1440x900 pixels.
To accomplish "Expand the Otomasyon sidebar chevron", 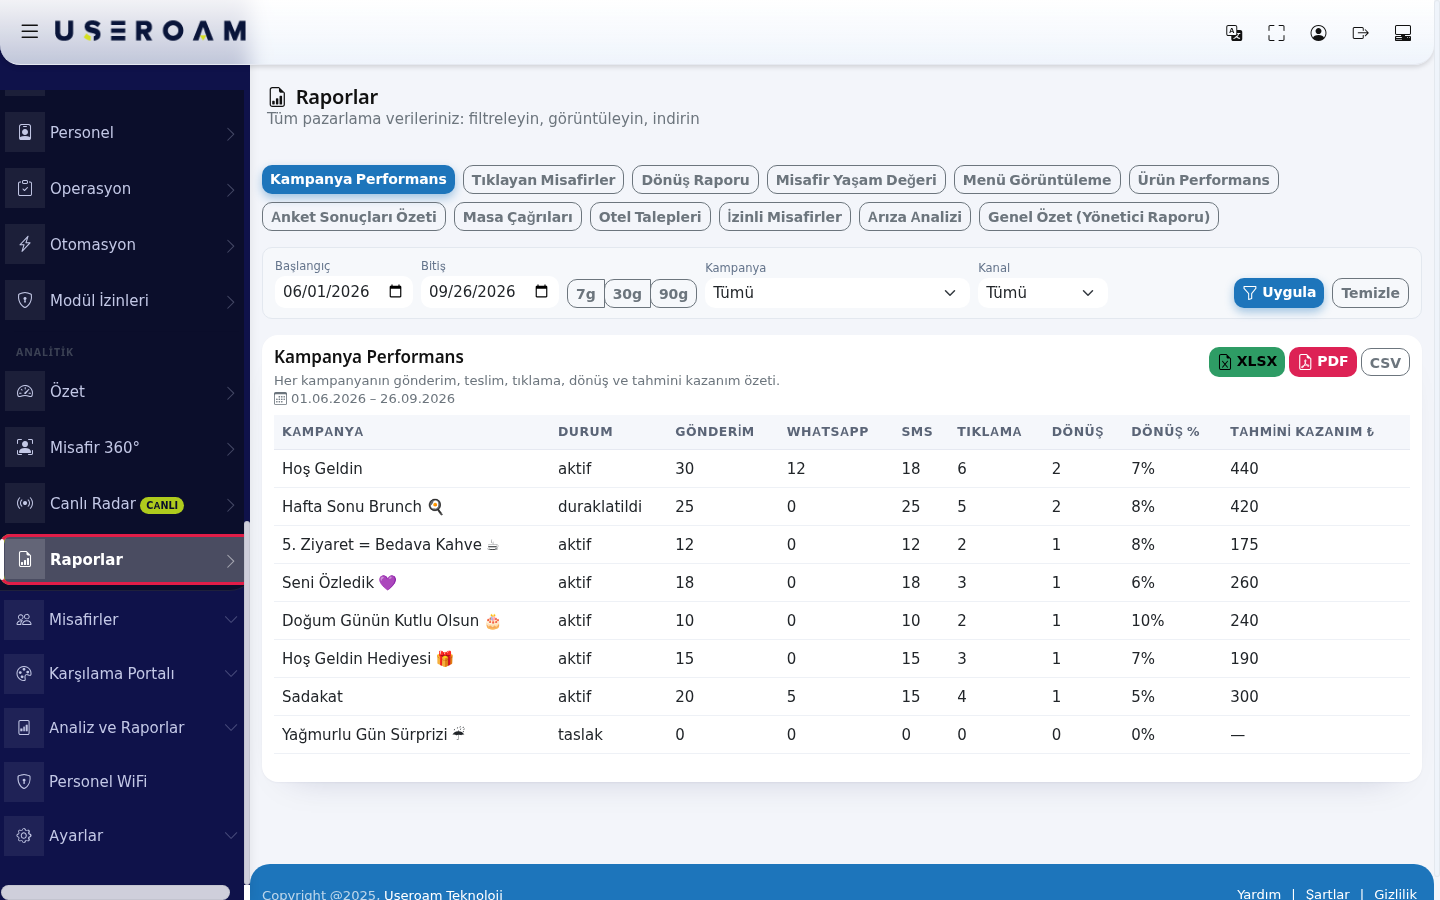I will [231, 245].
